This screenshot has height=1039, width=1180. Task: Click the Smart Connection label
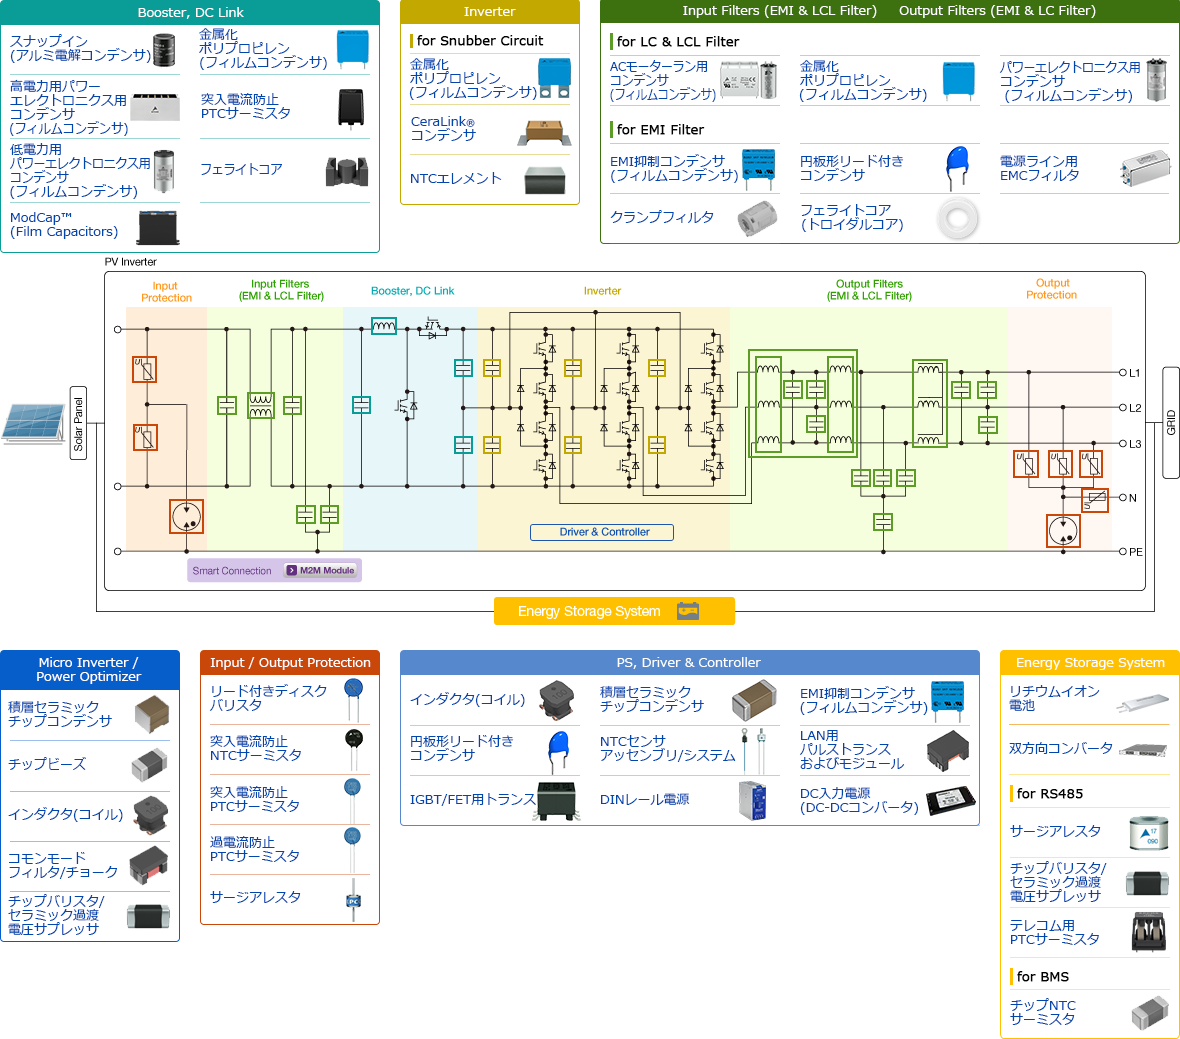click(232, 571)
